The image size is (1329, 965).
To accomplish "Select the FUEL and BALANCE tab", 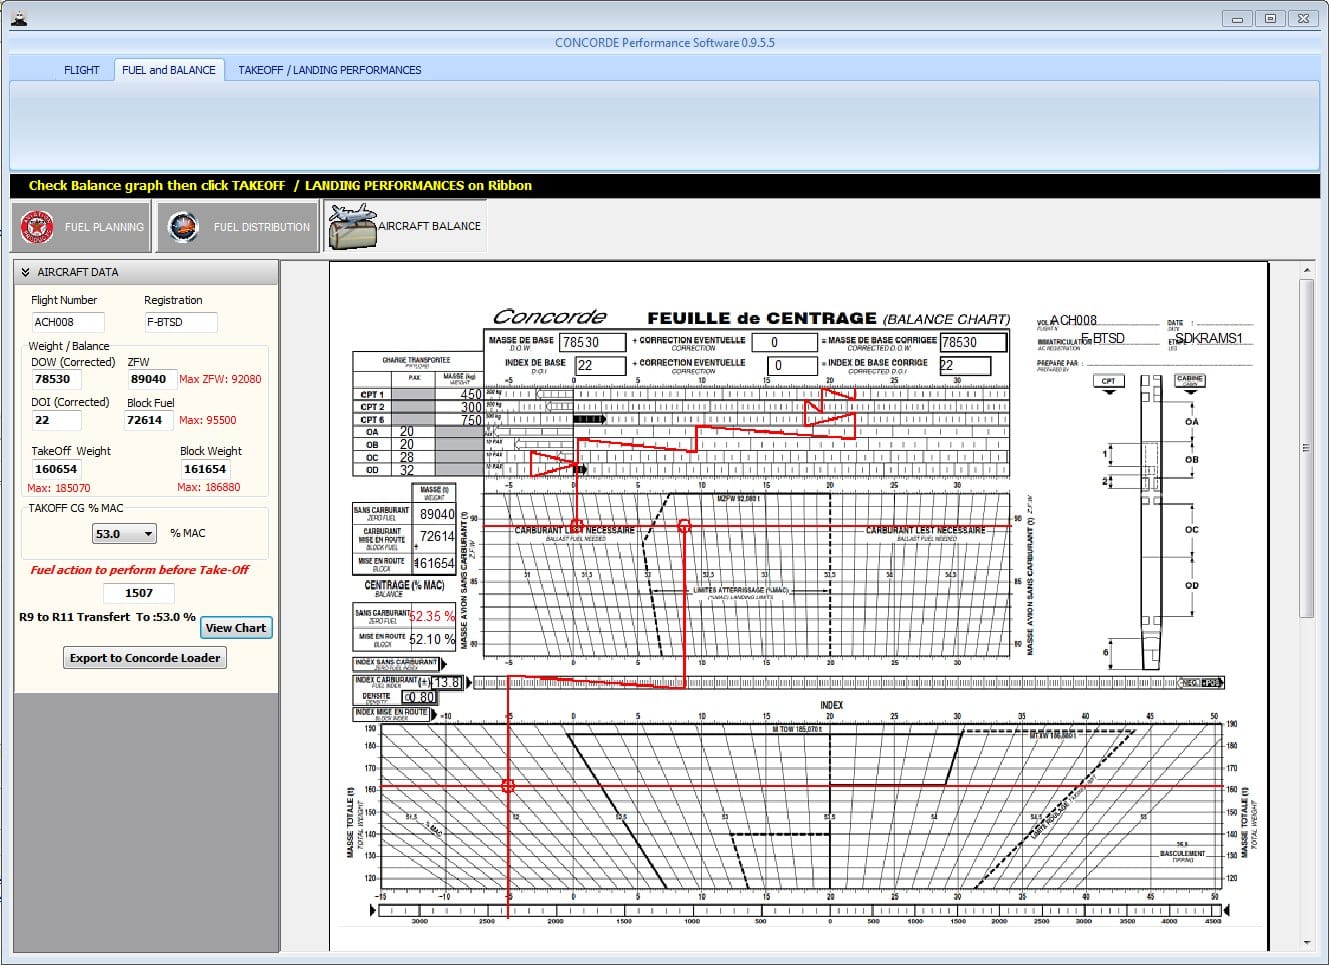I will pyautogui.click(x=168, y=70).
